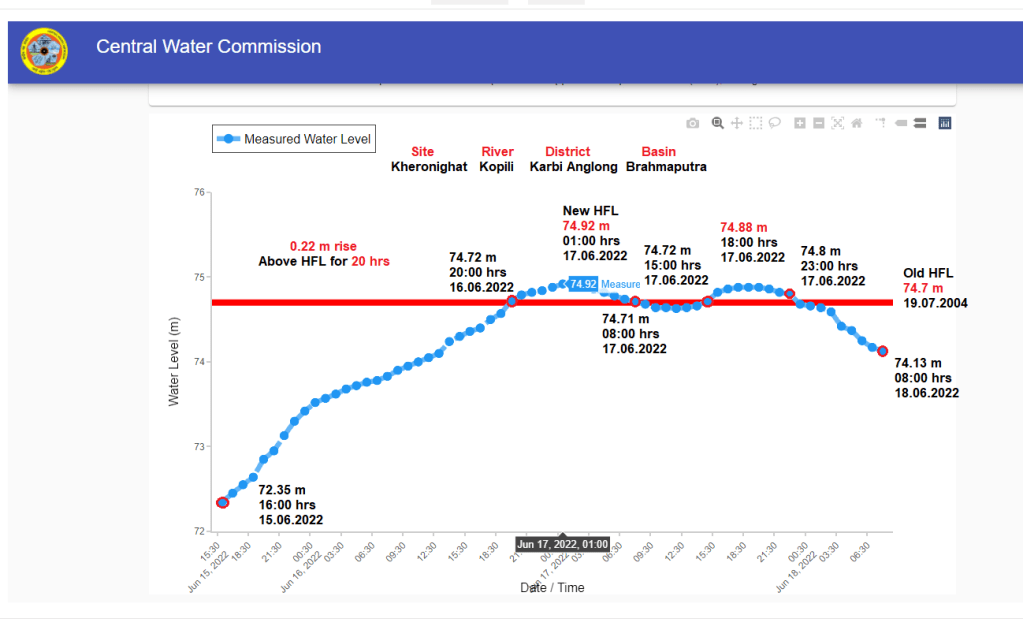Click the red Old HFL line

click(400, 302)
